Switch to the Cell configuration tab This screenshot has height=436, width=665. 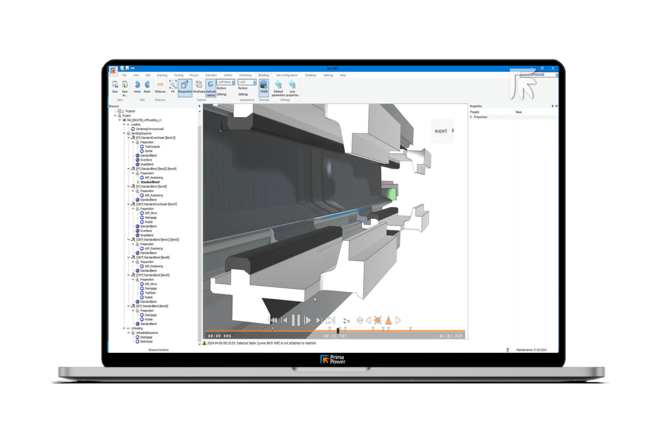click(x=287, y=75)
